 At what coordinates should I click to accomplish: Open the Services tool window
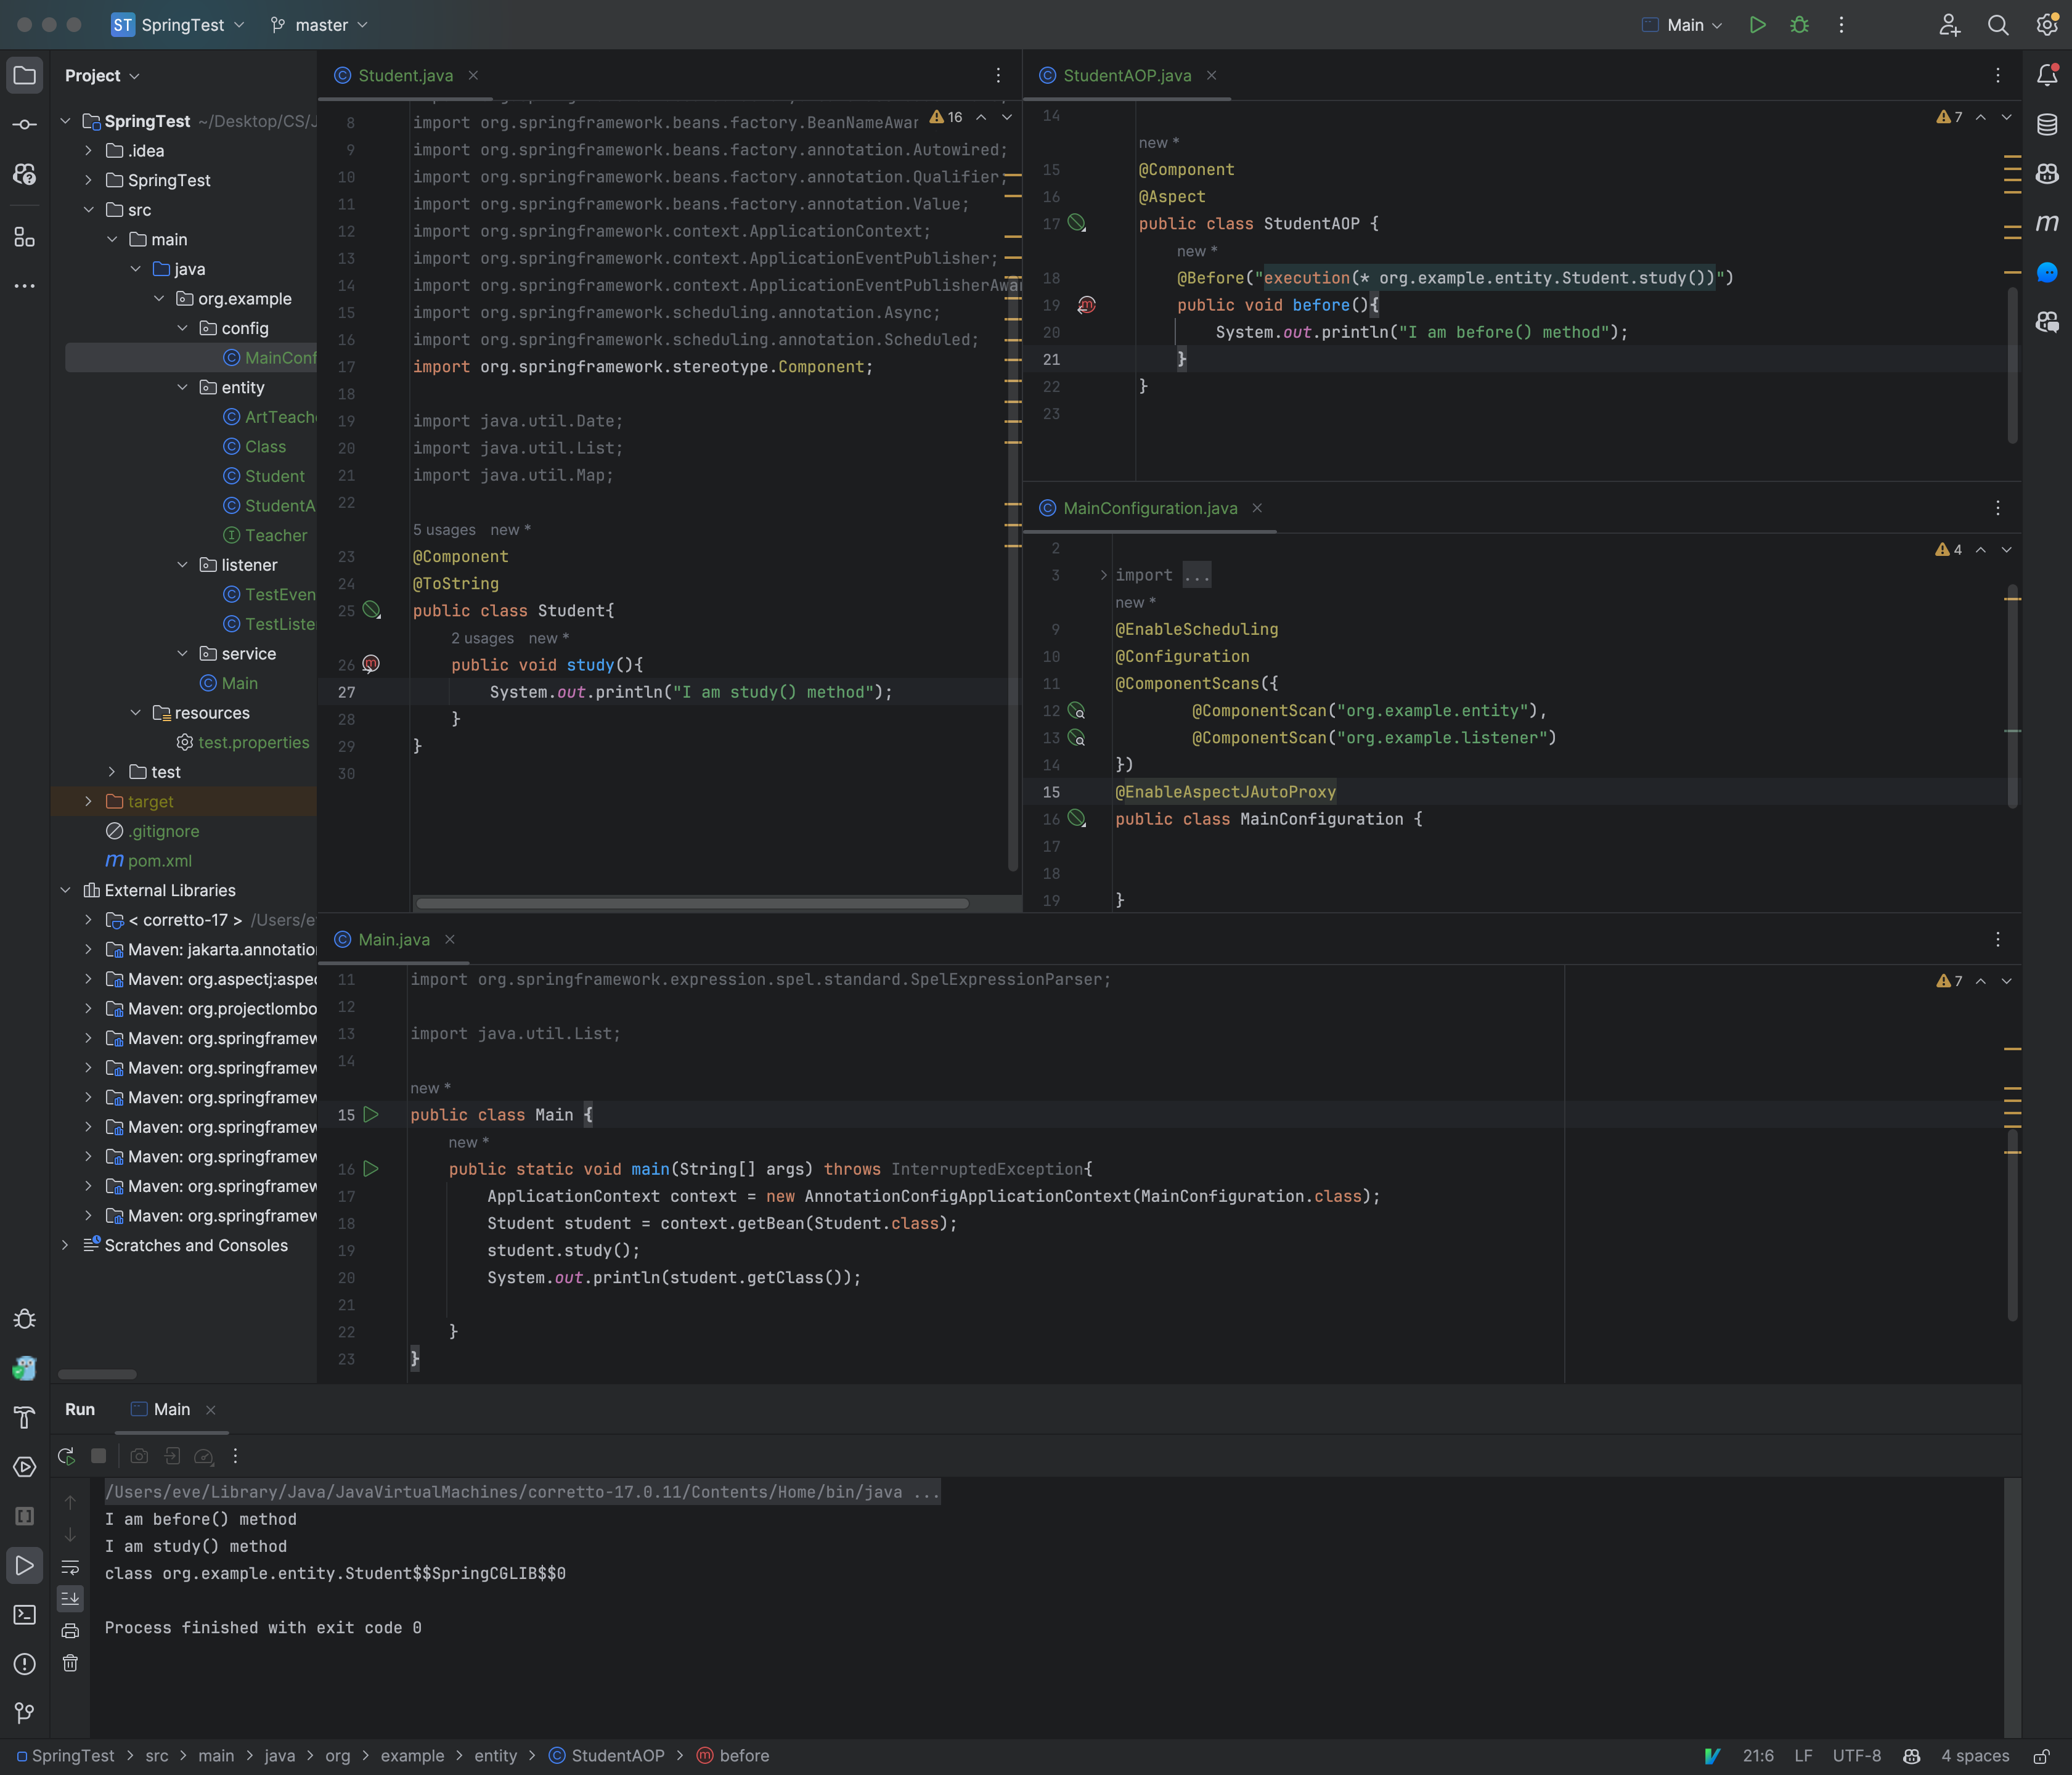point(25,1467)
